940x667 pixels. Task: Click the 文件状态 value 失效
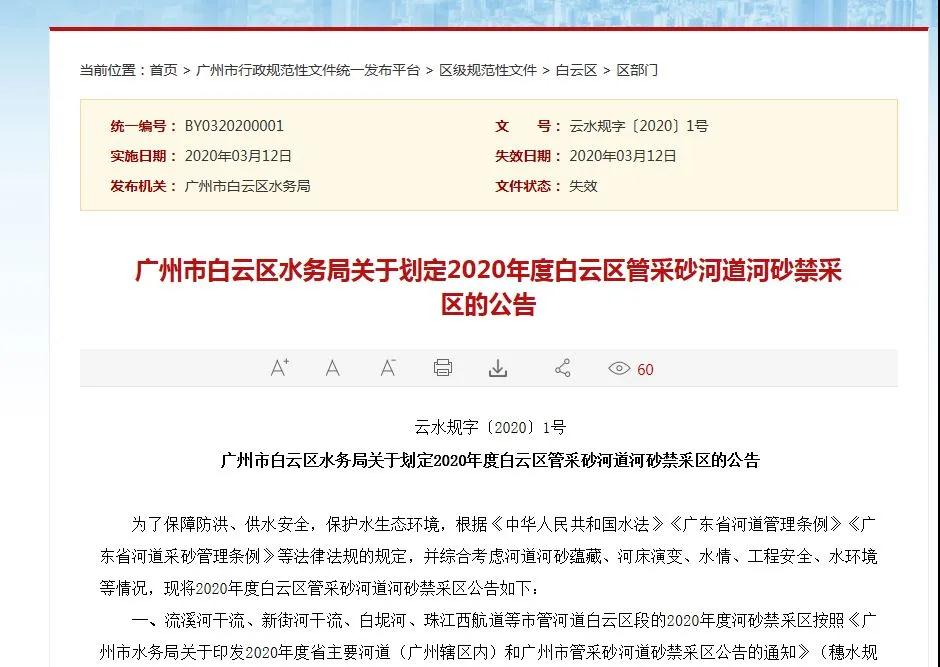click(x=583, y=186)
